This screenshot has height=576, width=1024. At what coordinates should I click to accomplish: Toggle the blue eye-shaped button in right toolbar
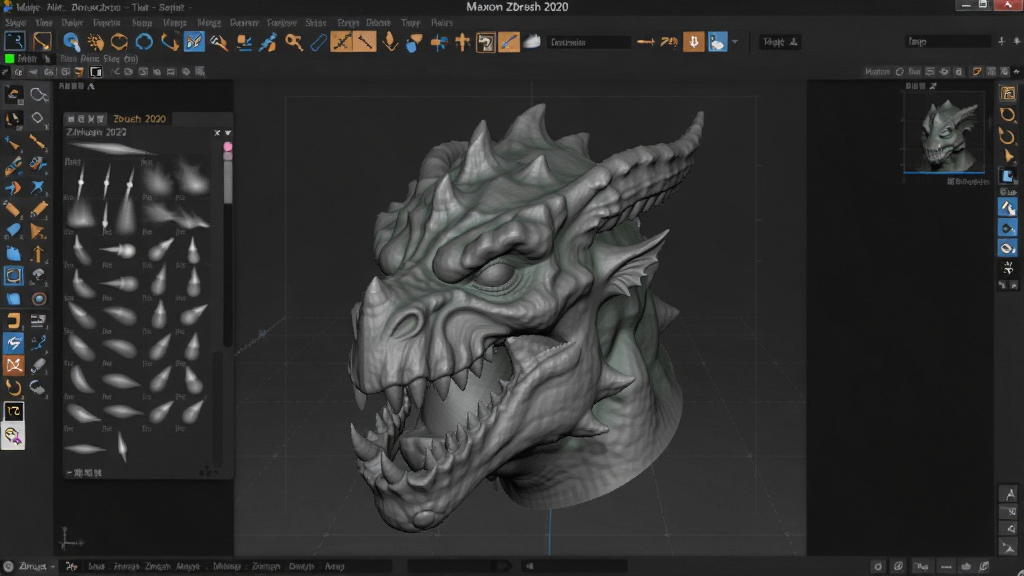pyautogui.click(x=1008, y=248)
